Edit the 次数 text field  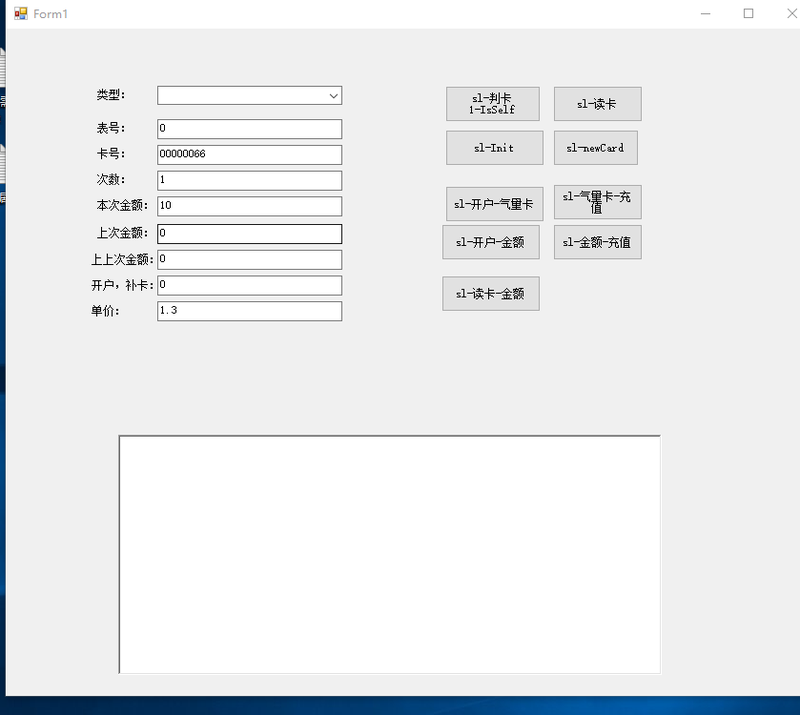click(249, 180)
